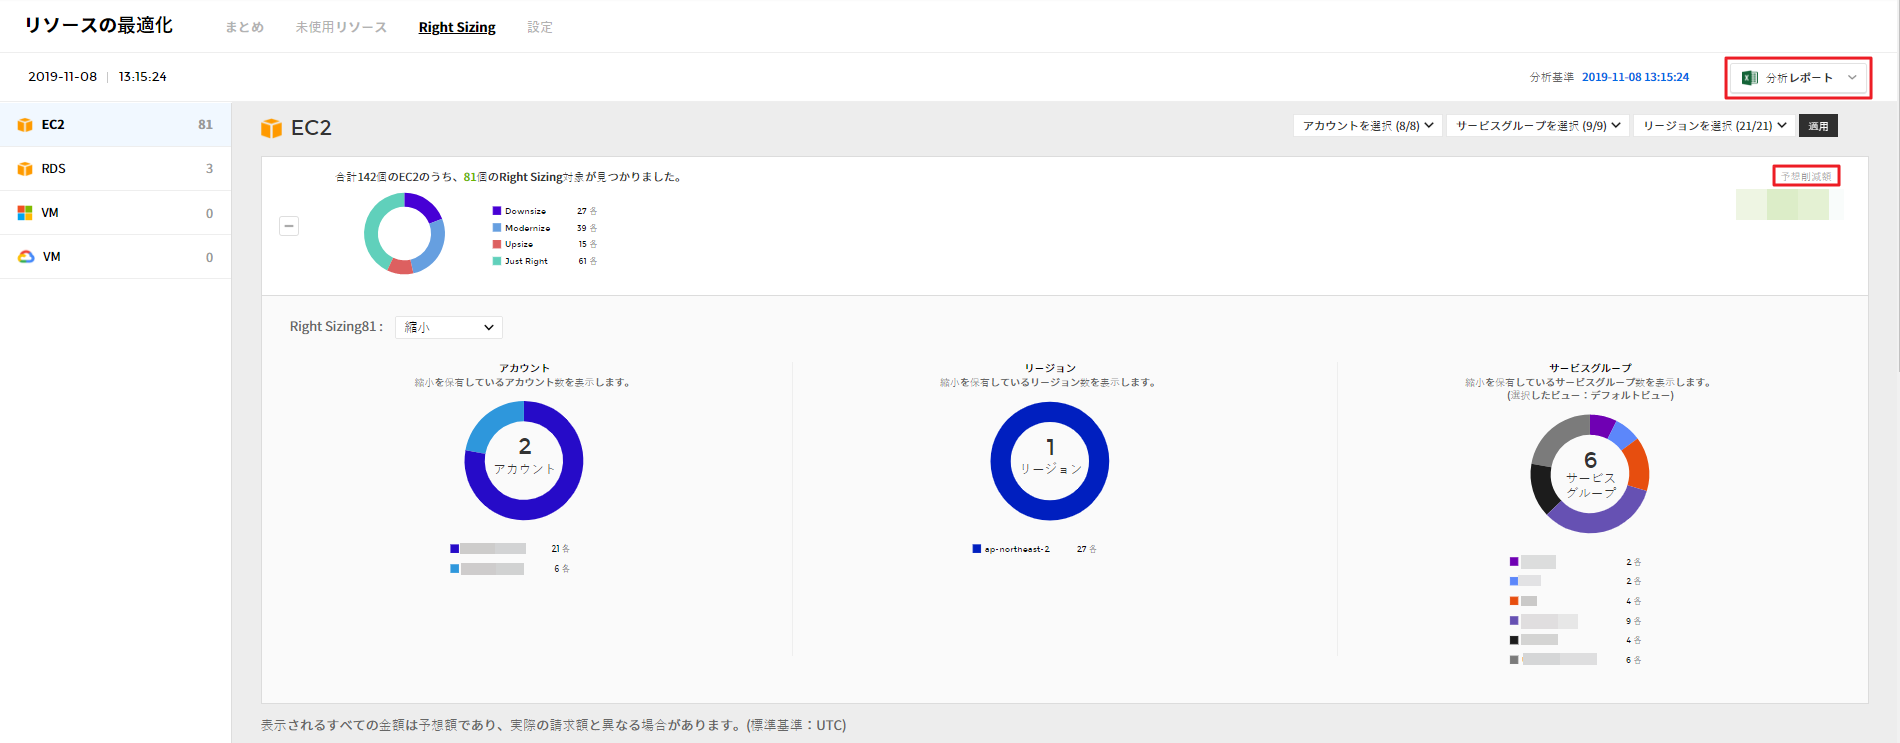Image resolution: width=1900 pixels, height=743 pixels.
Task: Switch to the まとめ tab
Action: tap(244, 27)
